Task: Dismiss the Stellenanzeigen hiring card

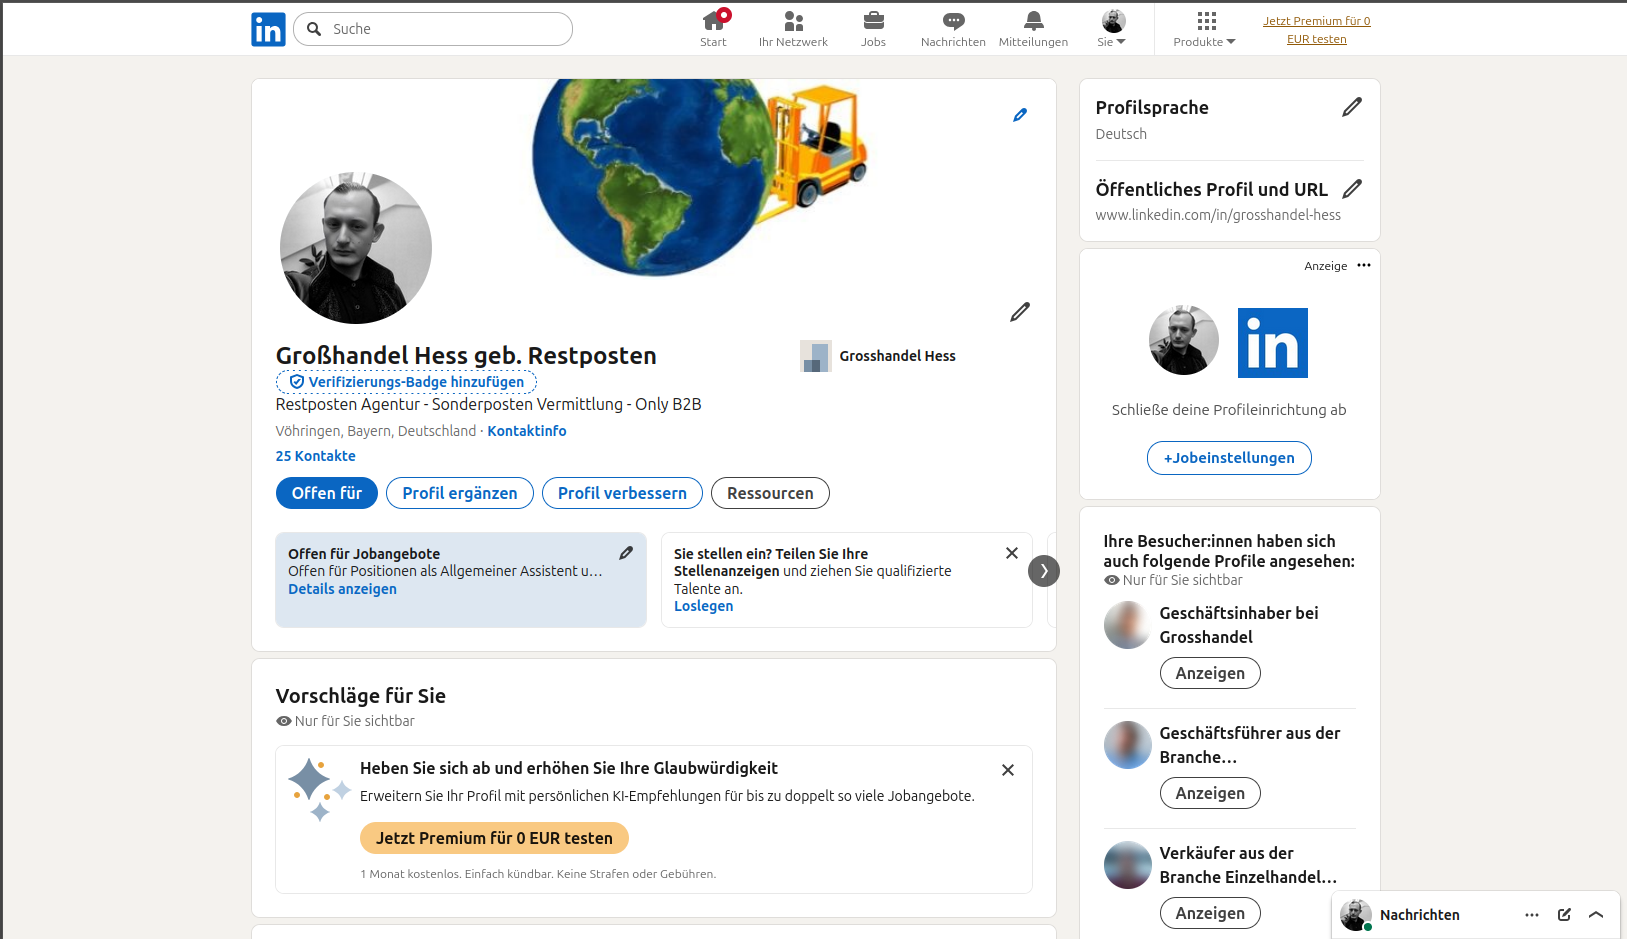Action: click(x=1011, y=553)
